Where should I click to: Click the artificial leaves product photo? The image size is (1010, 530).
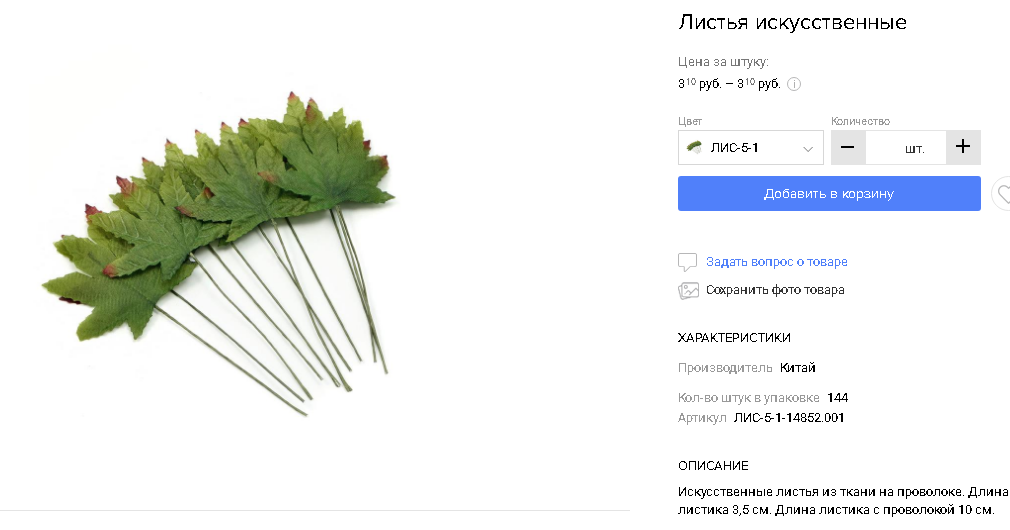[218, 253]
